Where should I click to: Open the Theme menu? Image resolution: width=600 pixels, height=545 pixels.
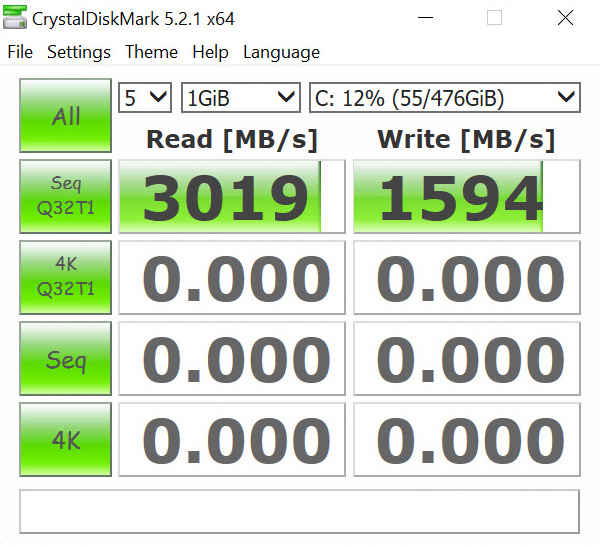(x=152, y=52)
